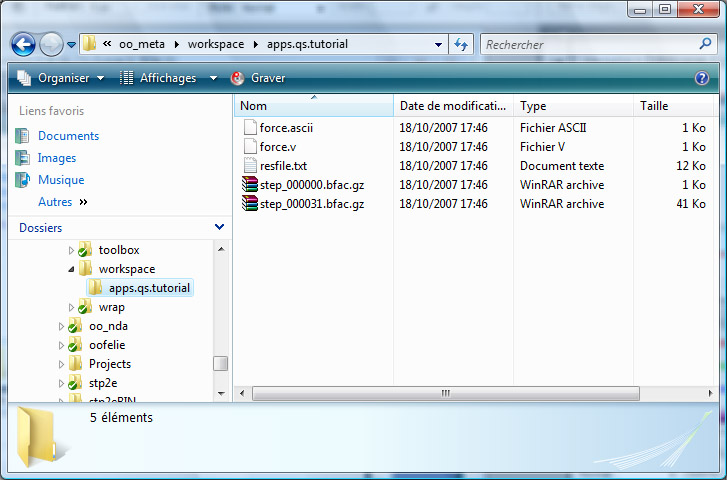Select Projects folder in tree

[109, 364]
